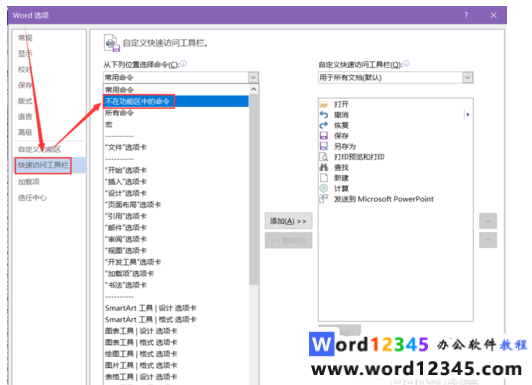This screenshot has width=532, height=385.
Task: Choose "审阅"选项卡 from the list
Action: point(176,239)
